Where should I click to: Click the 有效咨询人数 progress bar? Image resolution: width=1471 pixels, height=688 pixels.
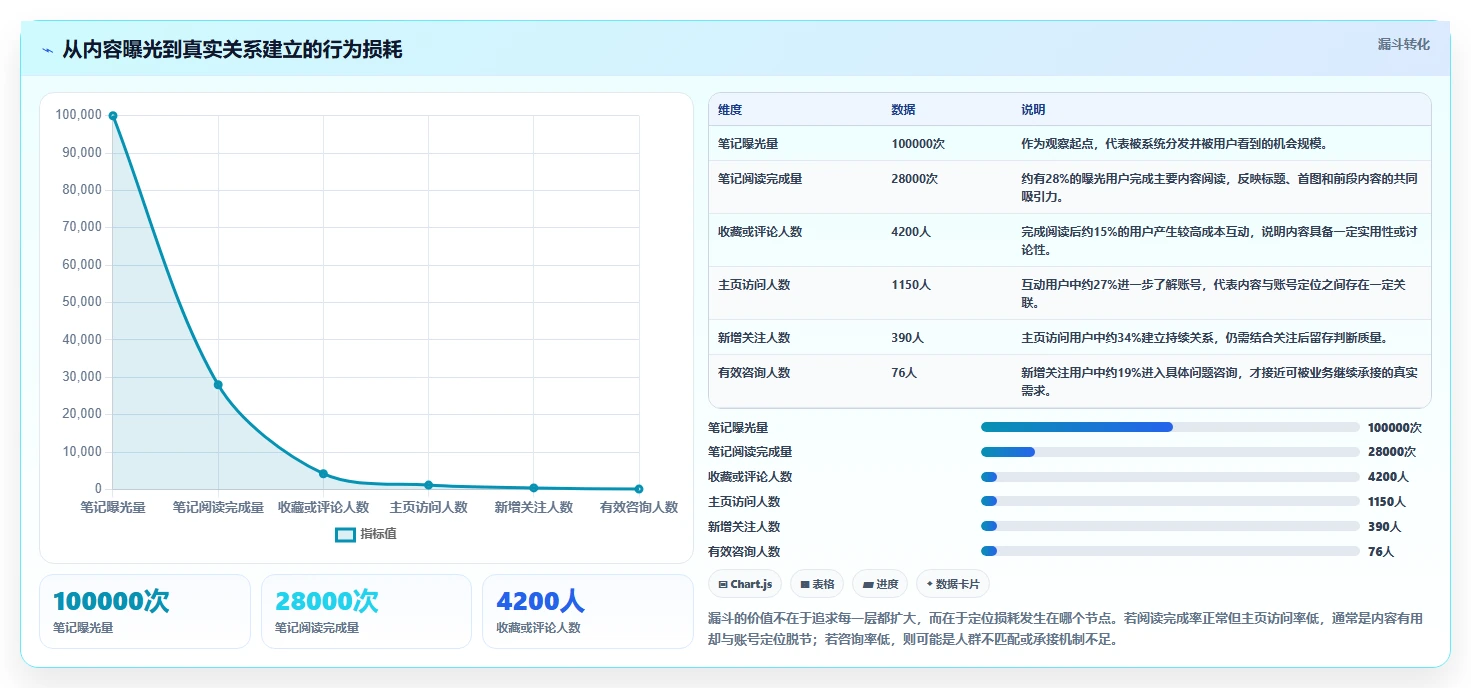pos(1170,552)
